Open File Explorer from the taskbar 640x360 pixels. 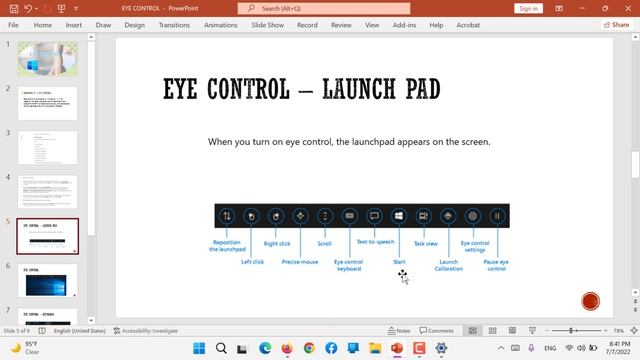point(375,348)
